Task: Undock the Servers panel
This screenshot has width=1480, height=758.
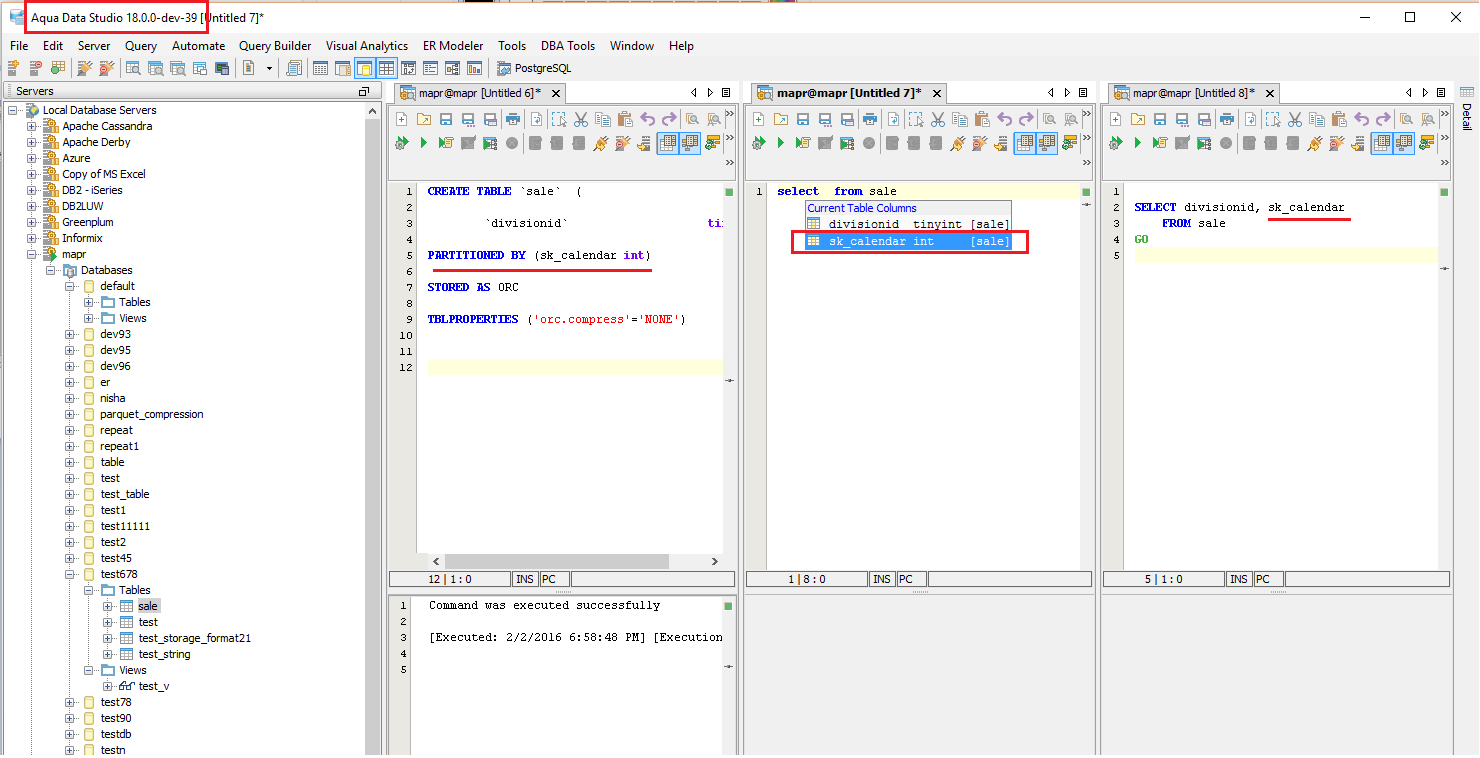Action: tap(364, 91)
